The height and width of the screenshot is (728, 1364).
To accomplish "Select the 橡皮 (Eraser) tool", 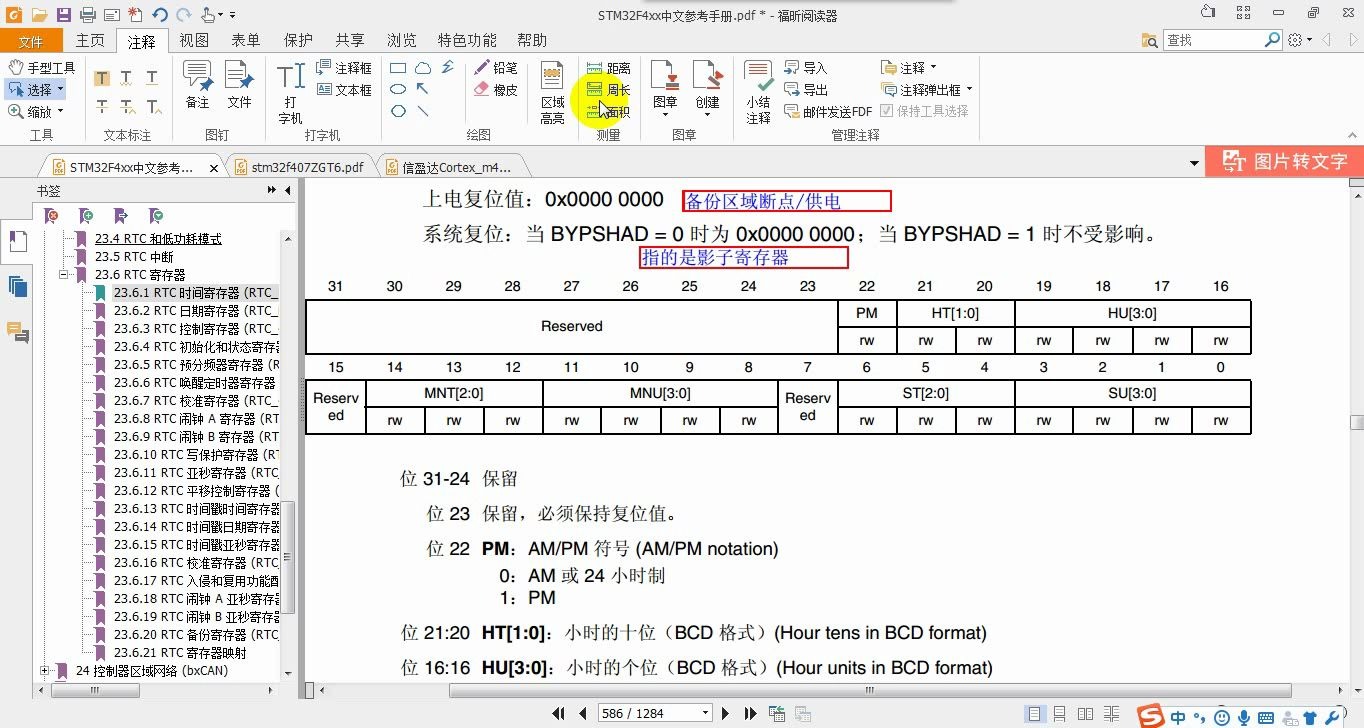I will [x=497, y=89].
